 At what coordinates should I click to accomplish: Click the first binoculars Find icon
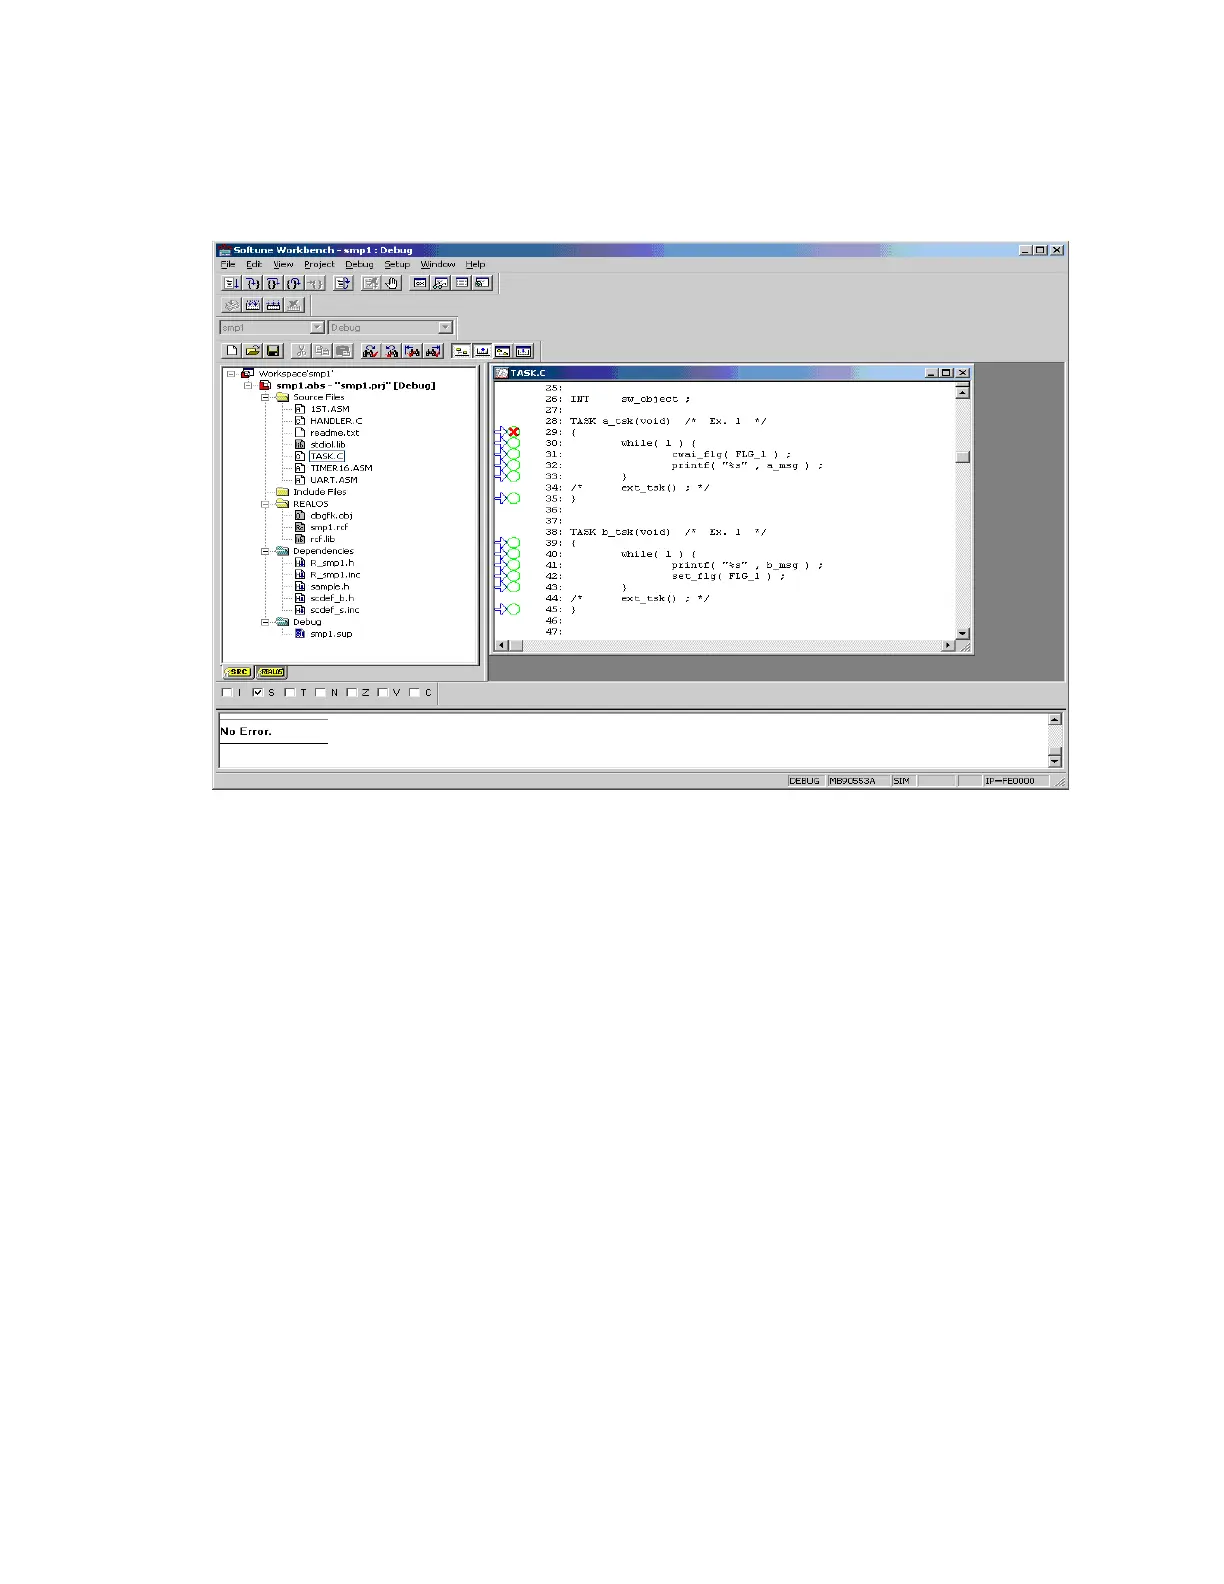370,351
